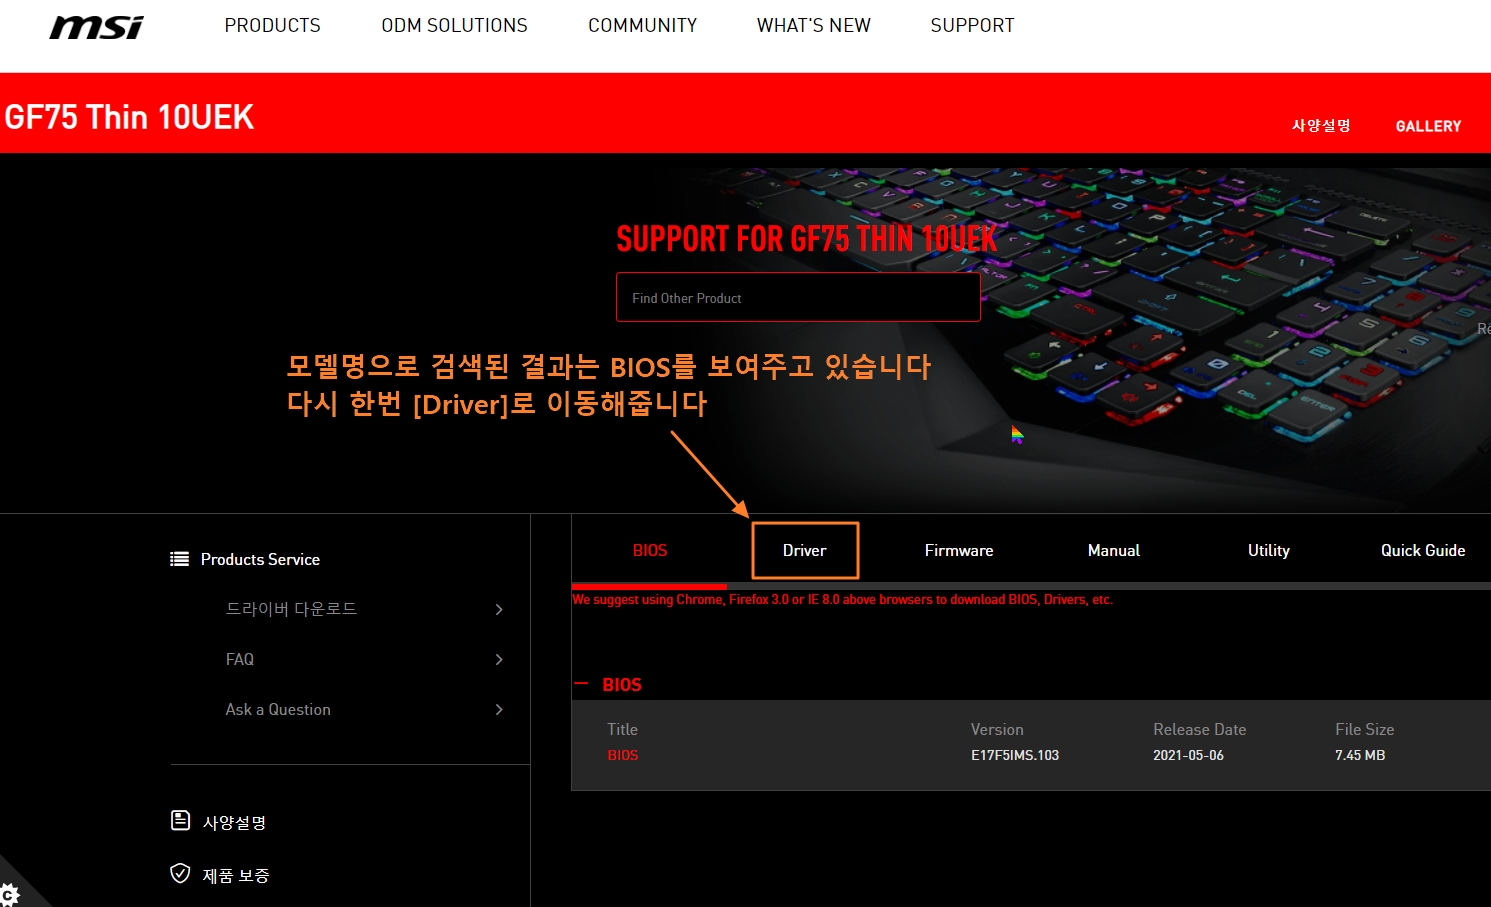Open the GALLERY link in the red banner
This screenshot has width=1491, height=907.
(x=1428, y=126)
